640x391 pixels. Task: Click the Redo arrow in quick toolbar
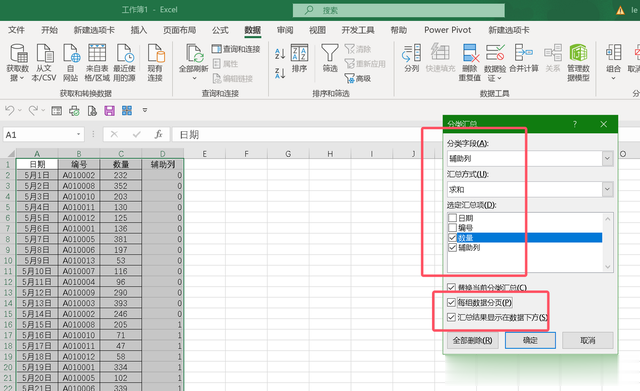(33, 110)
